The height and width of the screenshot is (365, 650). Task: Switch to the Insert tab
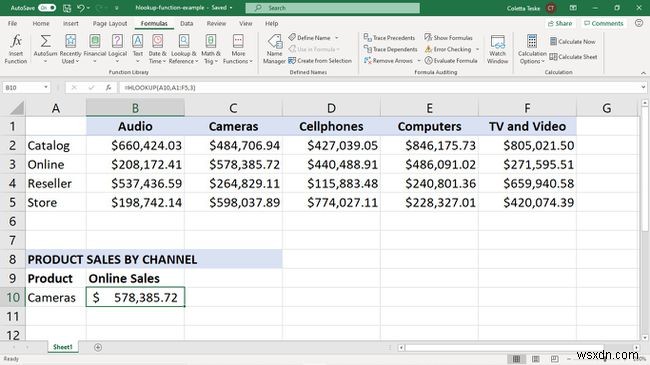tap(70, 24)
